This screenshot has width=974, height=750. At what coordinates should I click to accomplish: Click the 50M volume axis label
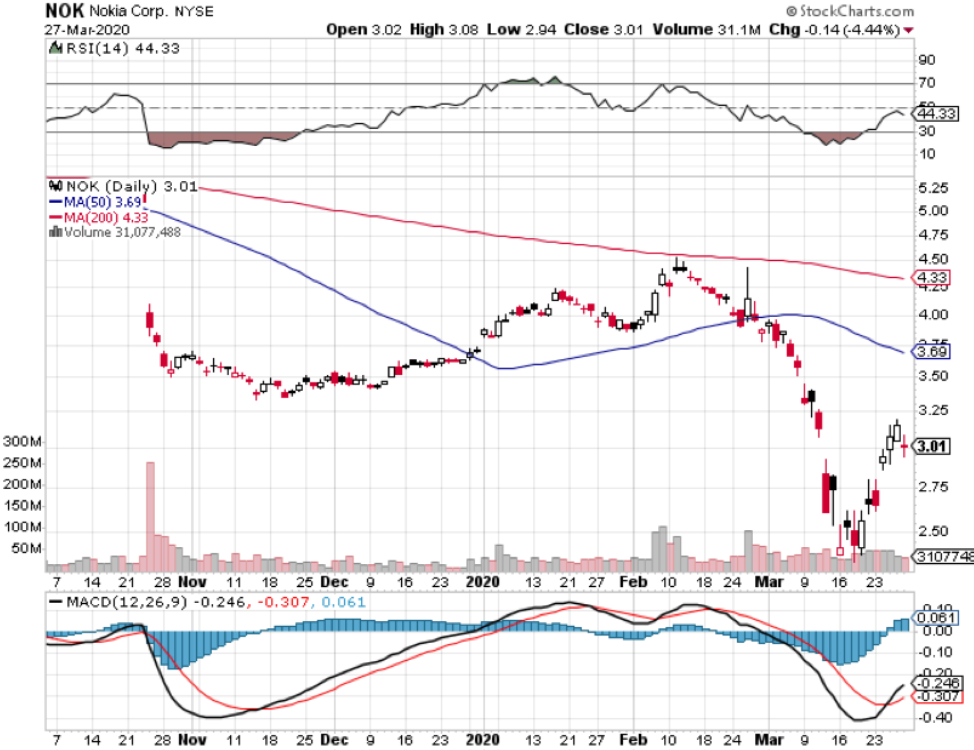26,549
